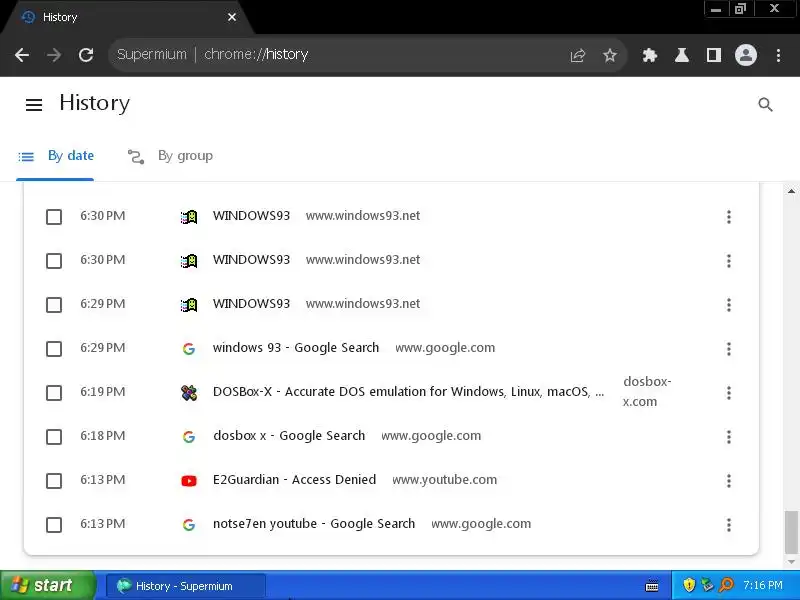Open the on-screen keyboard icon in the taskbar
Image resolution: width=800 pixels, height=600 pixels.
point(652,586)
